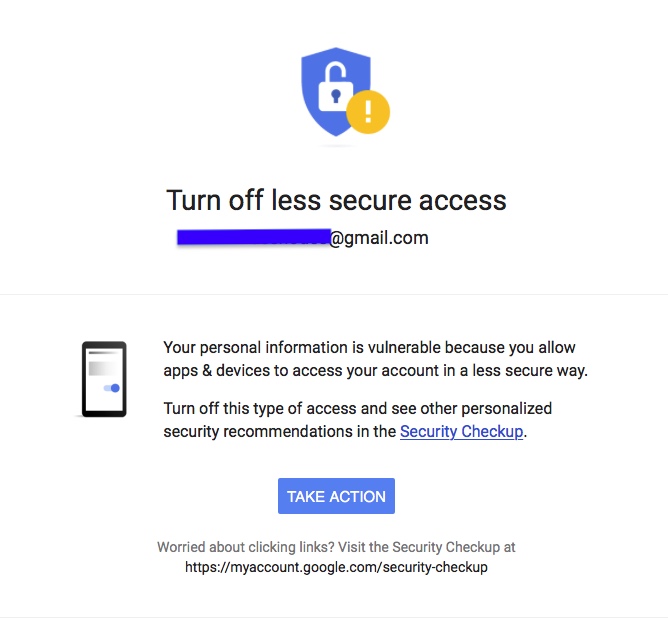Image resolution: width=668 pixels, height=618 pixels.
Task: Click the myaccount.google.com/security-checkup URL text
Action: (x=336, y=567)
